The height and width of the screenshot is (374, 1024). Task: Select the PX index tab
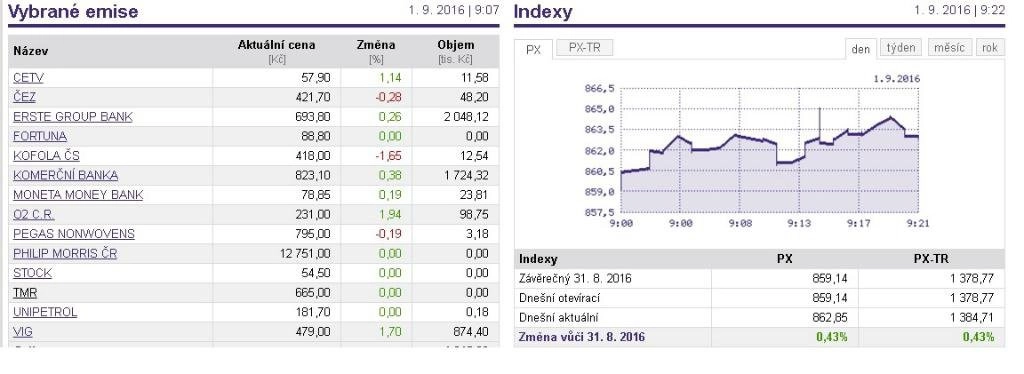[x=534, y=50]
